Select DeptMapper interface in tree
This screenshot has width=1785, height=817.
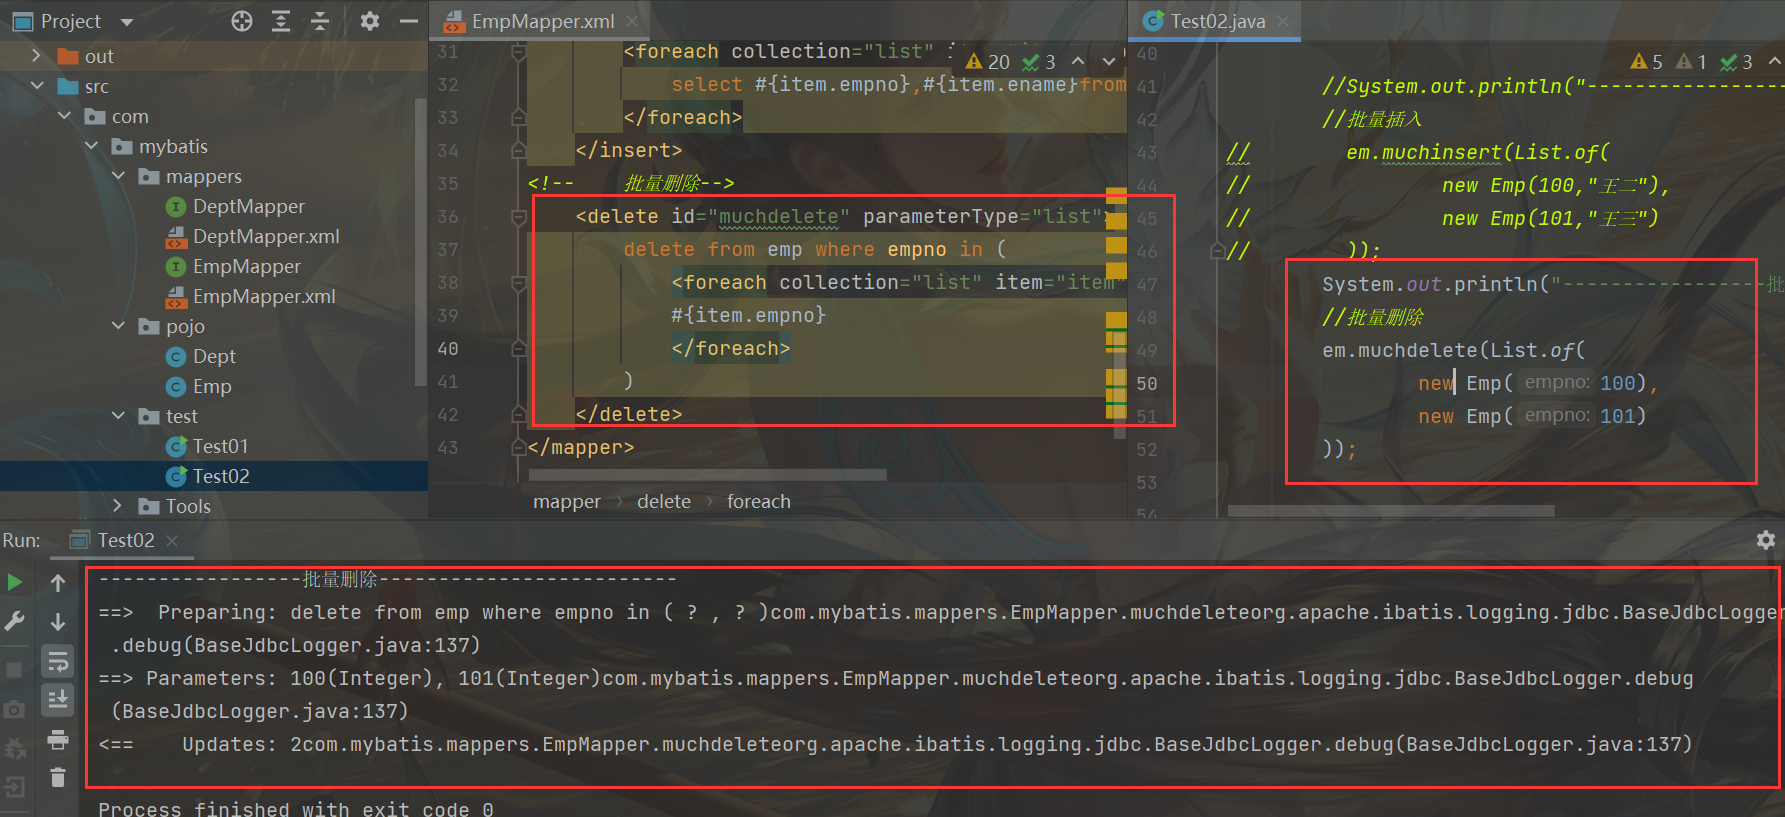pyautogui.click(x=248, y=206)
